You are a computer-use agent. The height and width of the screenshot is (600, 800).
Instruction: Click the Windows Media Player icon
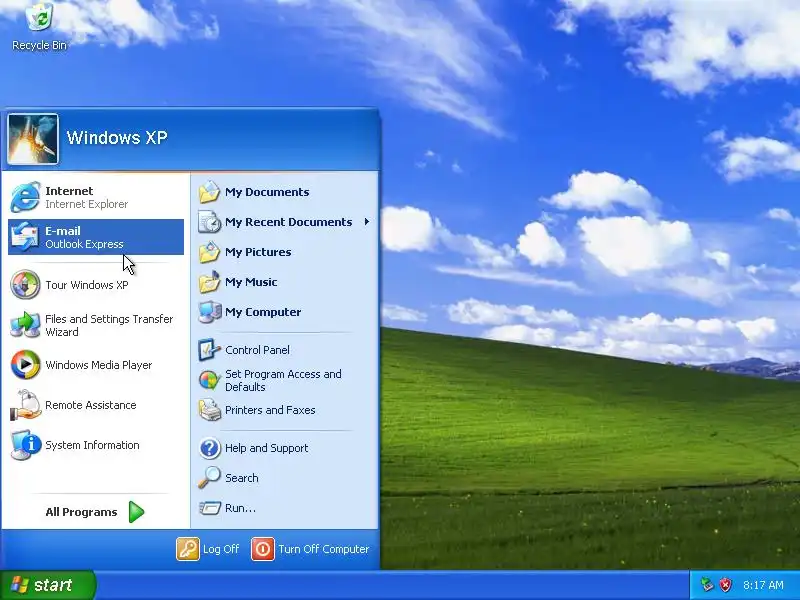coord(25,365)
